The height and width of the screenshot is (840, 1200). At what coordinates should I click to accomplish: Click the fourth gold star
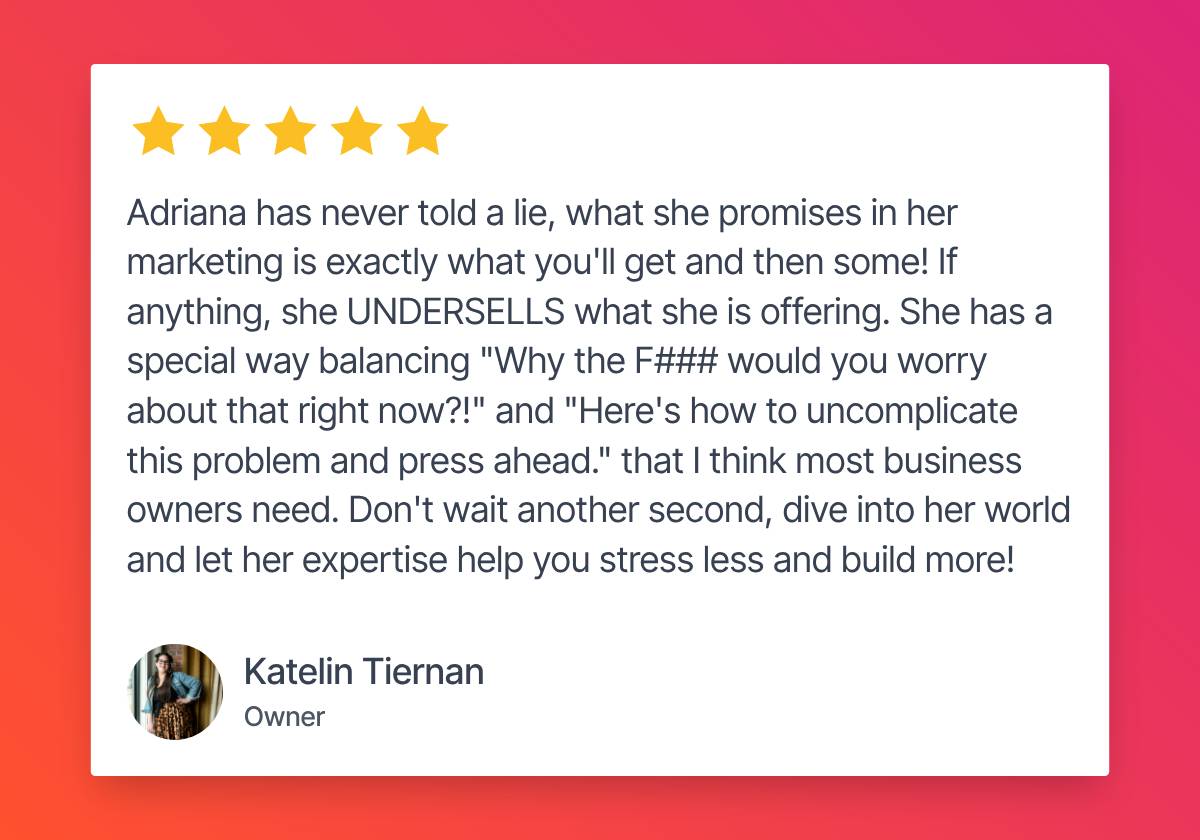coord(356,131)
